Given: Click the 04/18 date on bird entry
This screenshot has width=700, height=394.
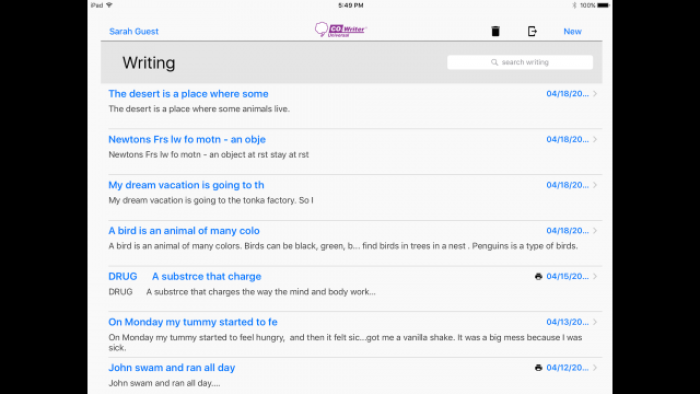Looking at the screenshot, I should 567,231.
